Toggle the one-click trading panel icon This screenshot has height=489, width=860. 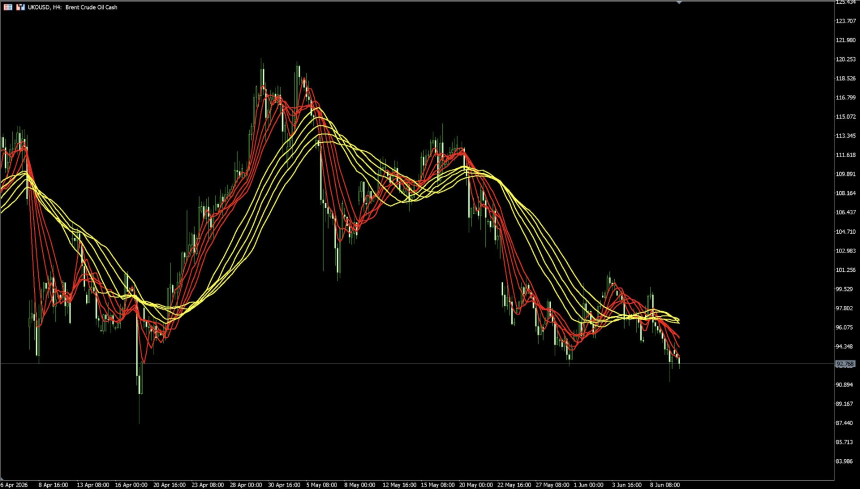tap(20, 7)
